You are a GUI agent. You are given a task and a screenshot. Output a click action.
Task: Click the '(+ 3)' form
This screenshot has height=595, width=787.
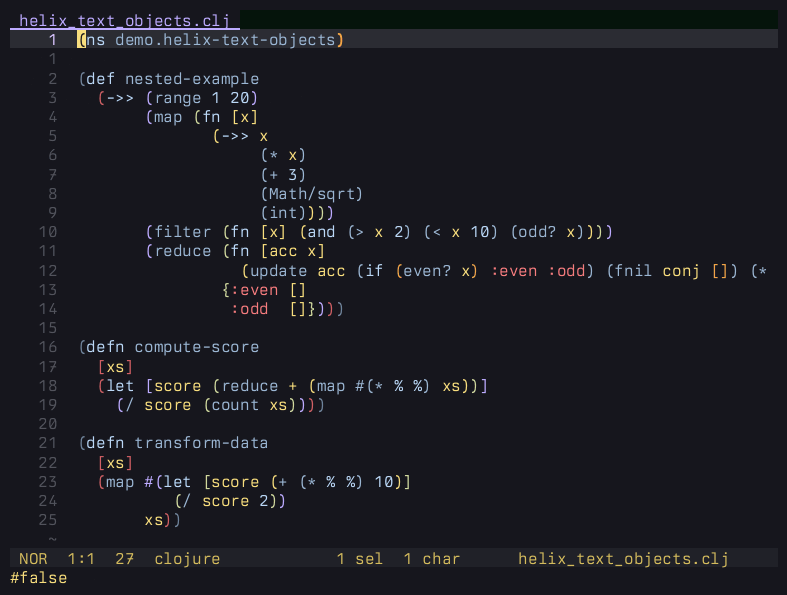coord(283,175)
